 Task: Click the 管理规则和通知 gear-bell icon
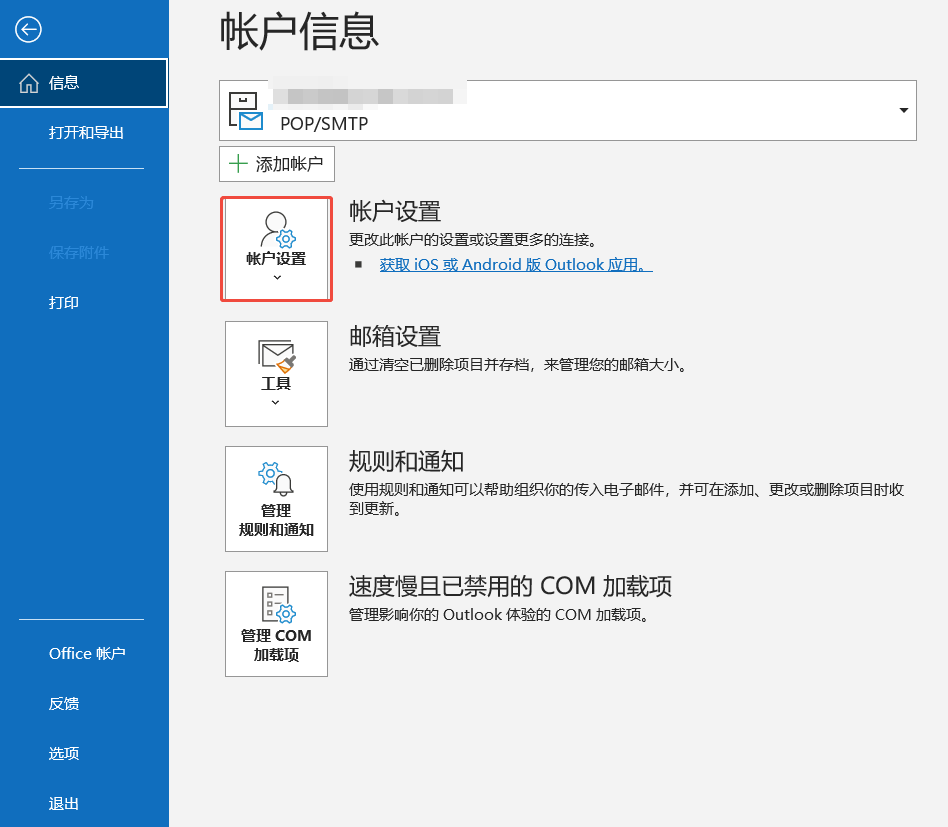276,479
